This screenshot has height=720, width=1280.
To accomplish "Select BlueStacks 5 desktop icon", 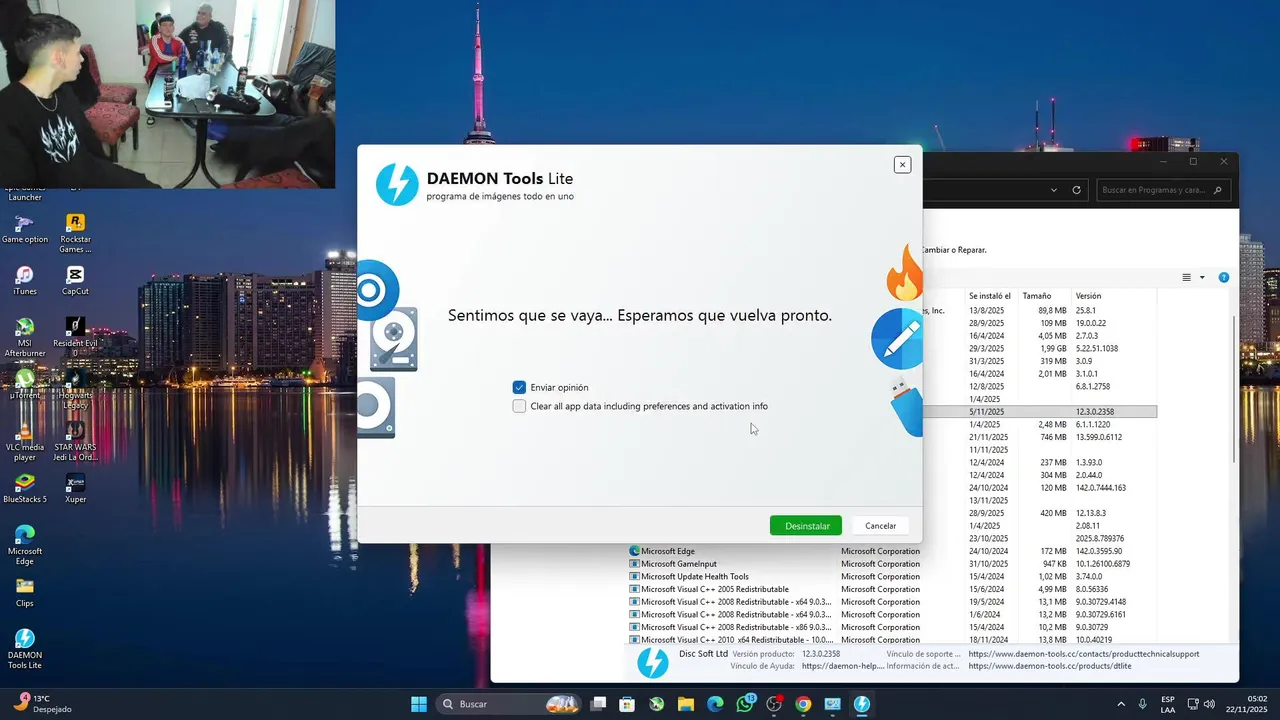I will click(24, 489).
